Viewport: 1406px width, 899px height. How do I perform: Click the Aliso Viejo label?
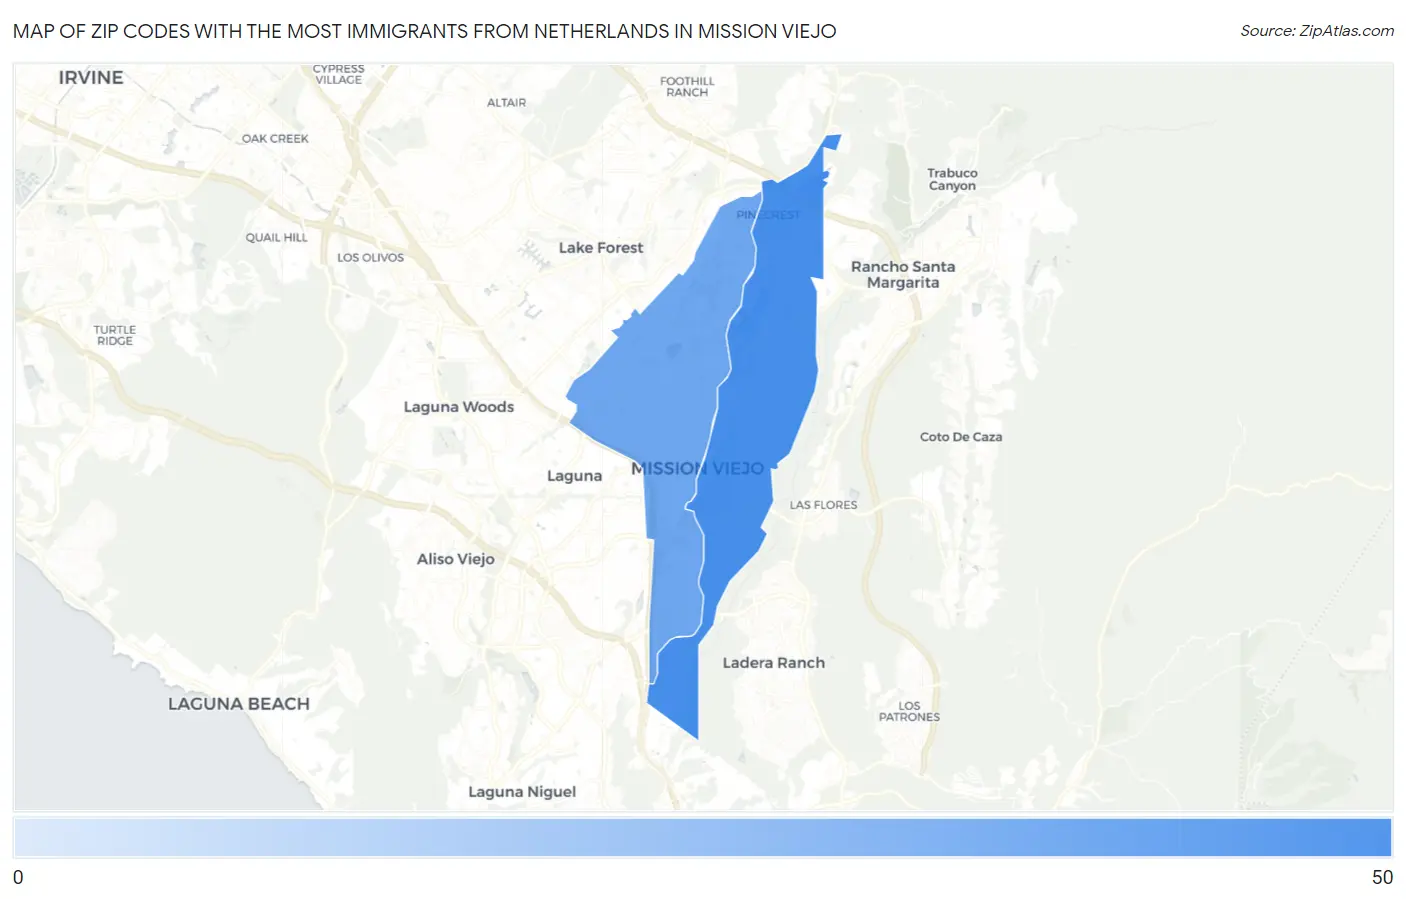pyautogui.click(x=456, y=559)
